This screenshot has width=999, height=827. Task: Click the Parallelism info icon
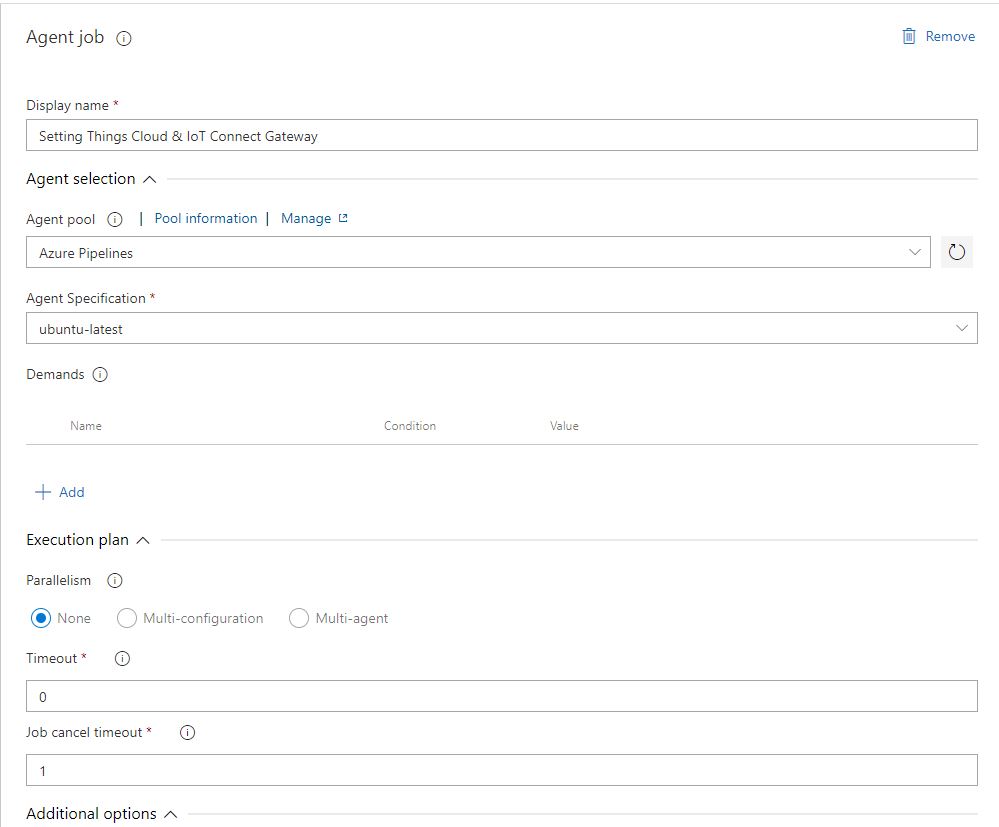tap(114, 581)
